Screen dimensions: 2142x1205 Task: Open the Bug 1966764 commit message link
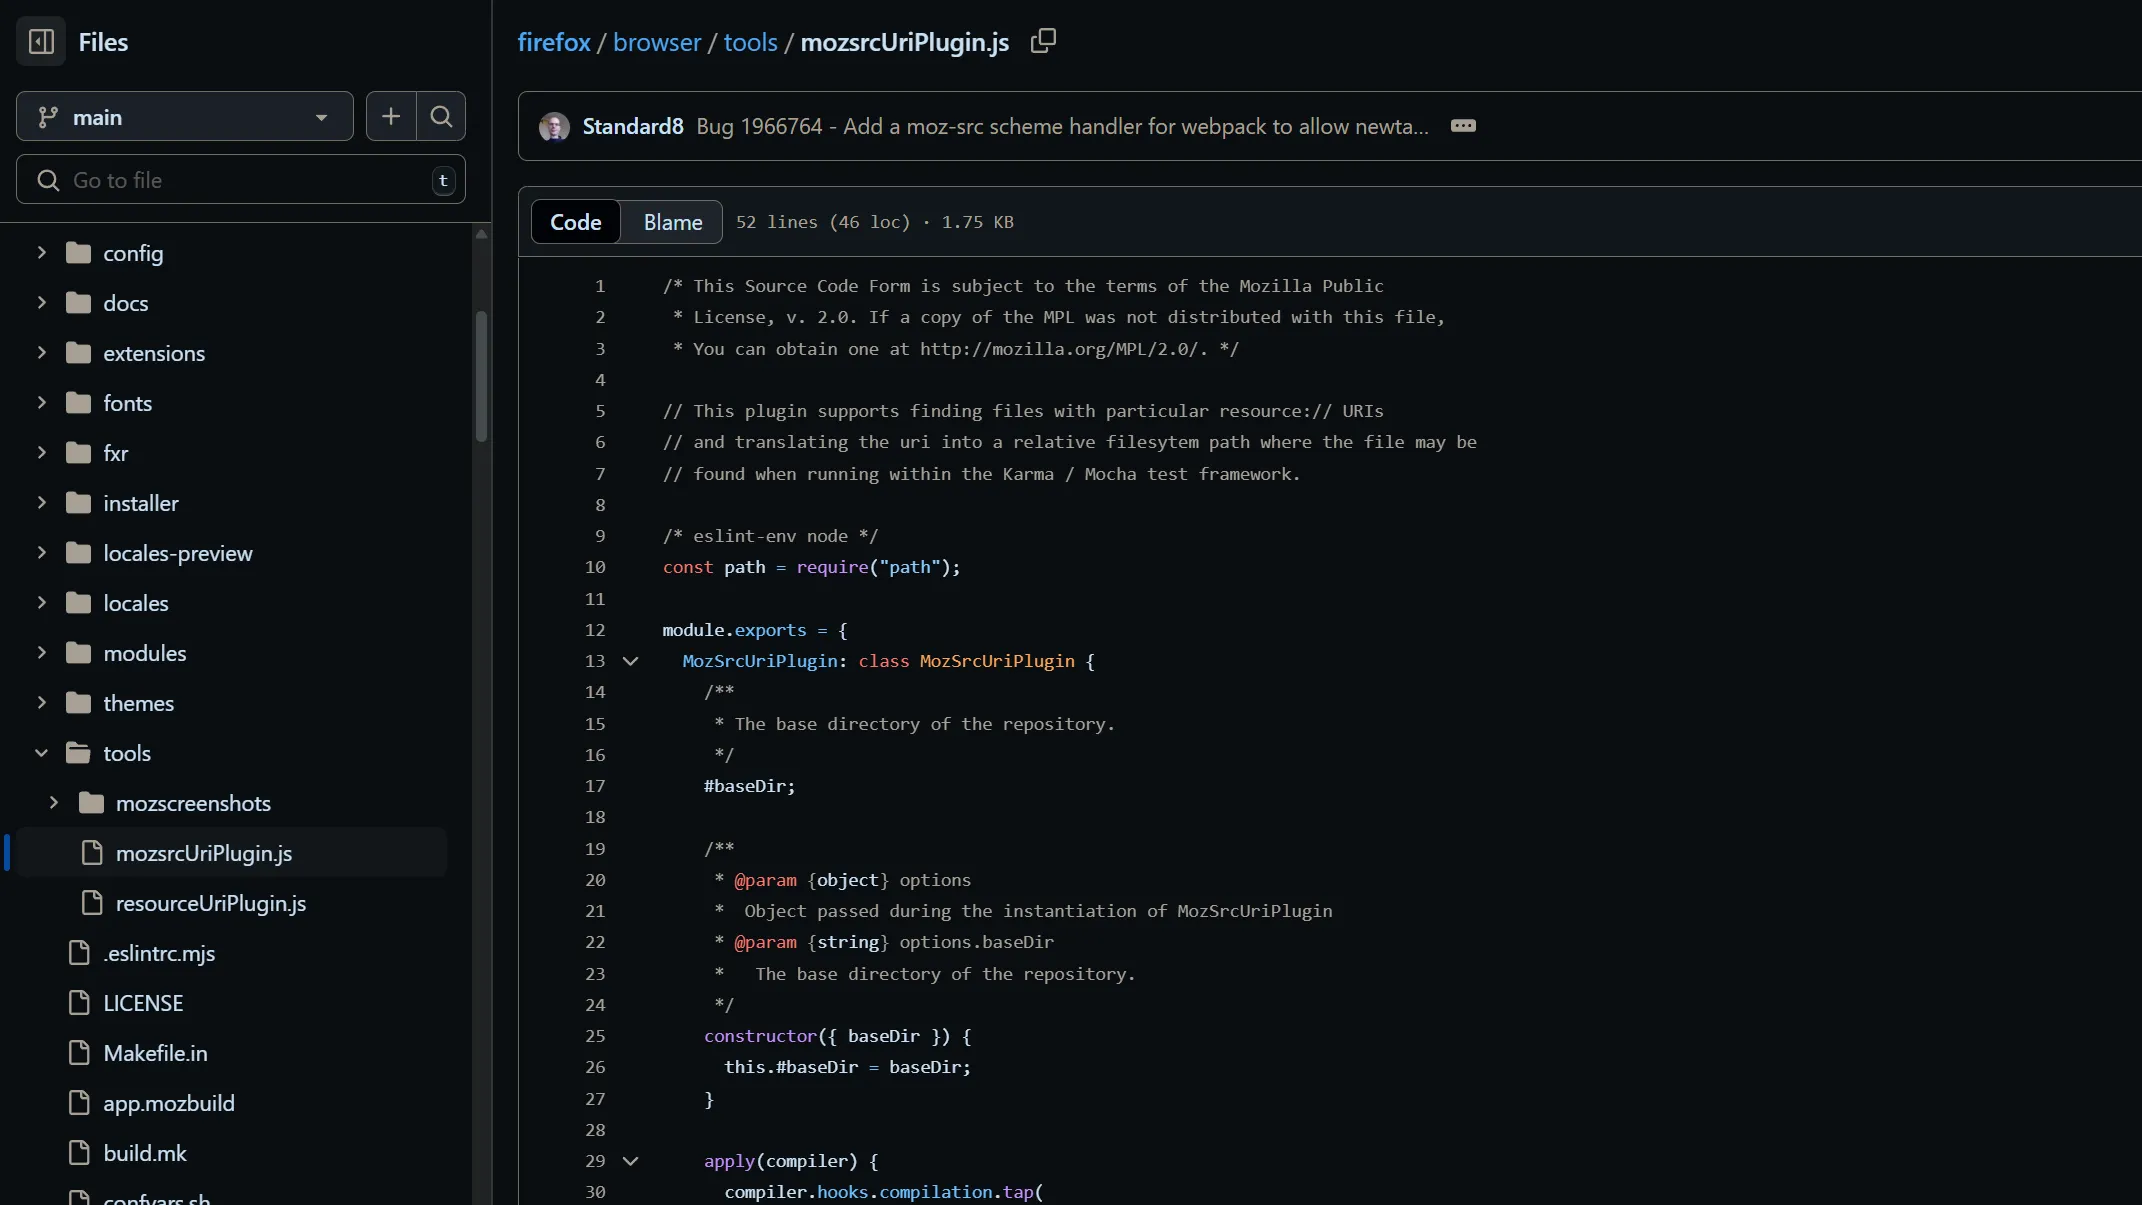pos(1062,126)
